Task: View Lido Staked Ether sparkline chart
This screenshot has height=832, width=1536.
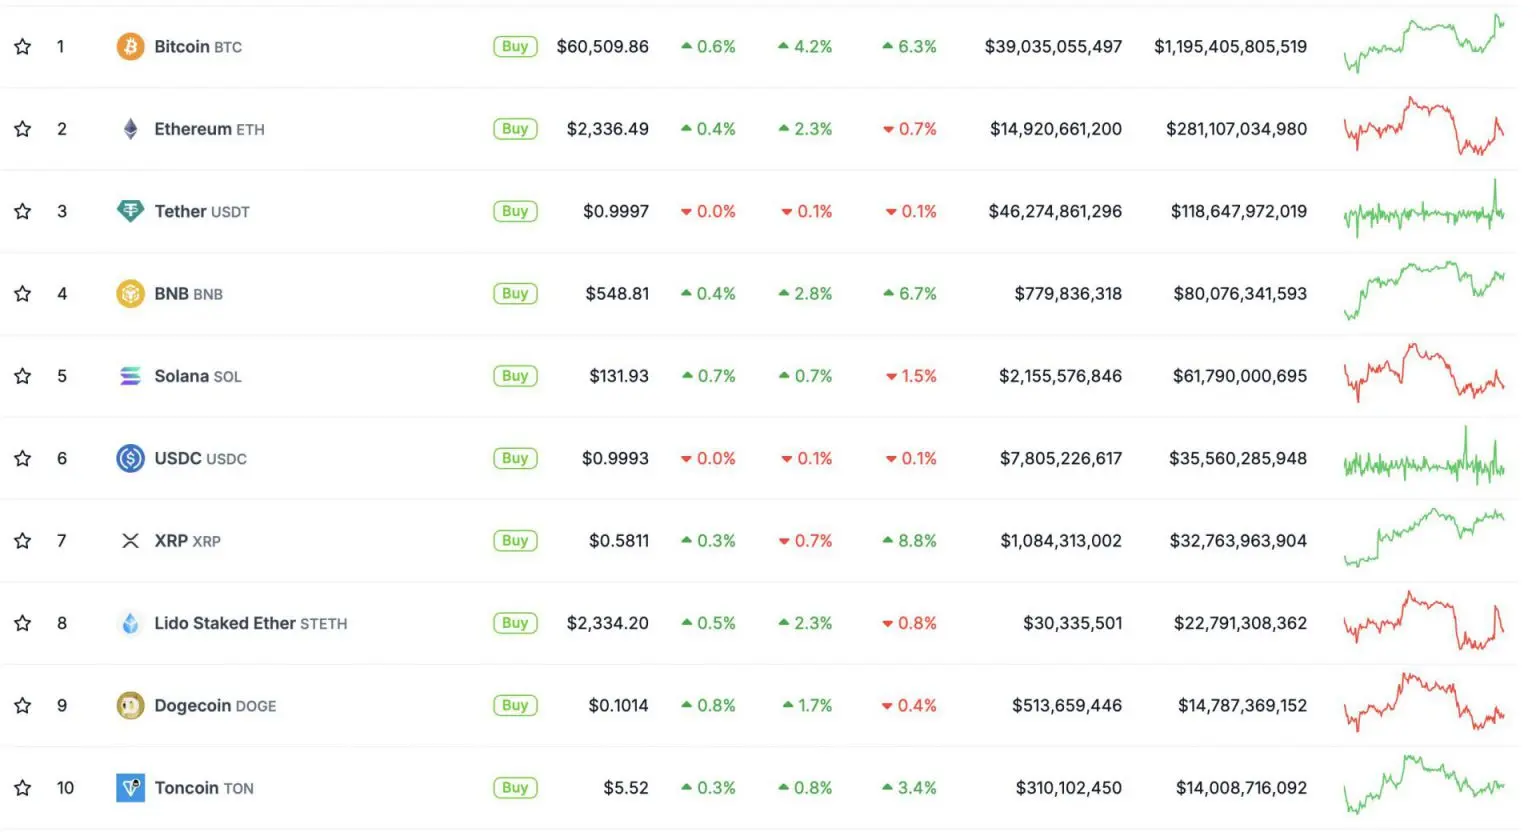Action: [1424, 621]
